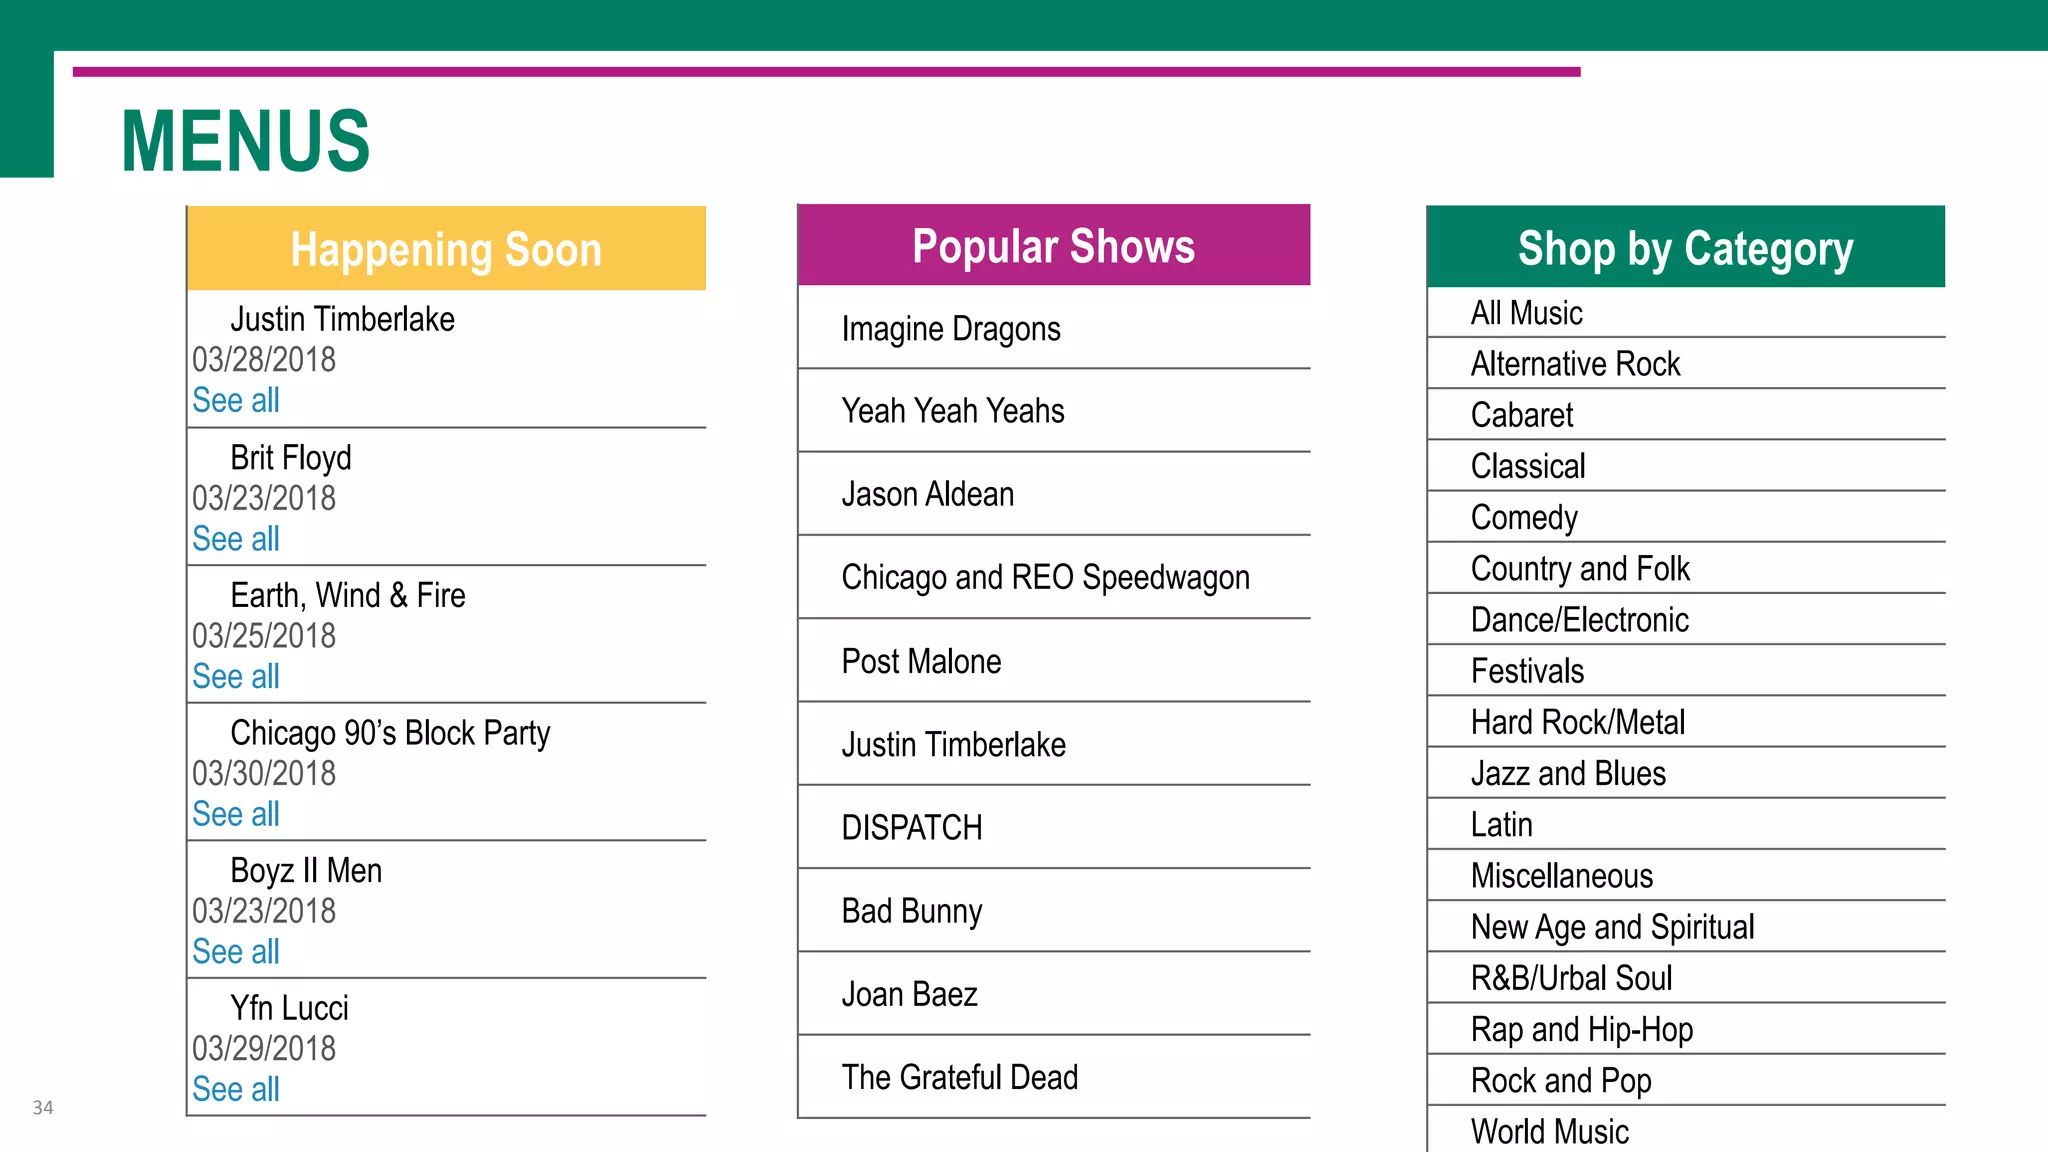
Task: Select Miscellaneous category
Action: click(x=1686, y=876)
